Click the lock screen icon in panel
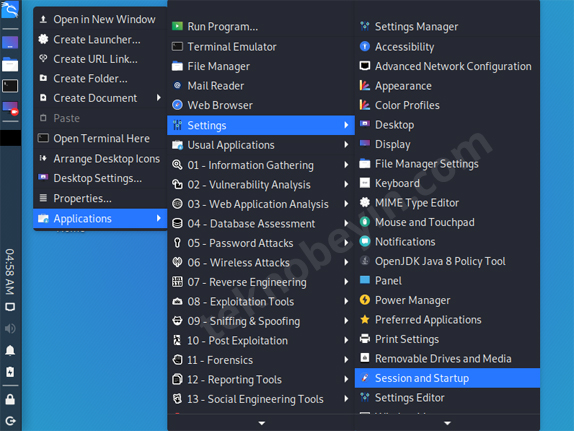Viewport: 574px width, 431px height. click(10, 399)
